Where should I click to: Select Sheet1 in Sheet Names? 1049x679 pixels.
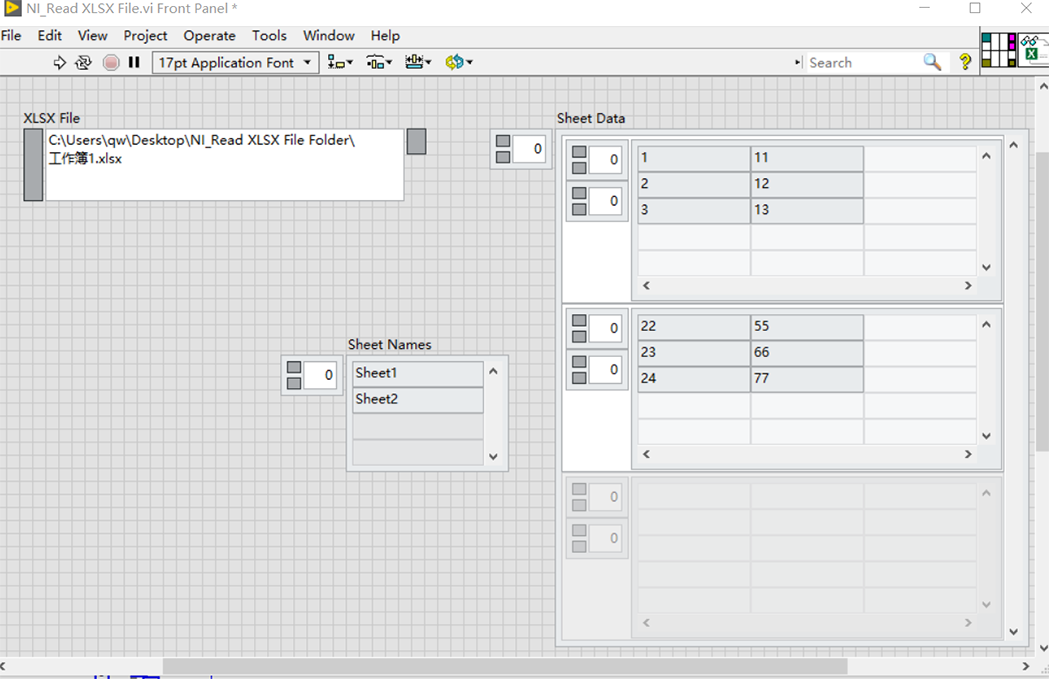coord(417,373)
